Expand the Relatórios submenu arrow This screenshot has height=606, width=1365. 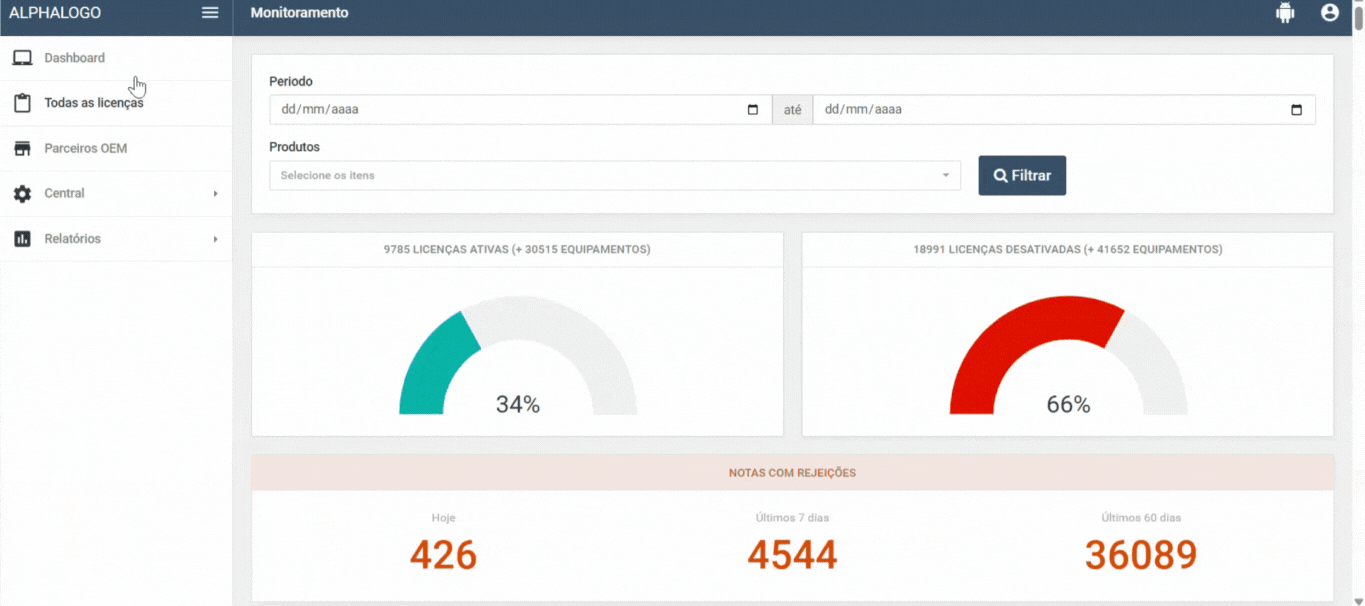(x=215, y=239)
